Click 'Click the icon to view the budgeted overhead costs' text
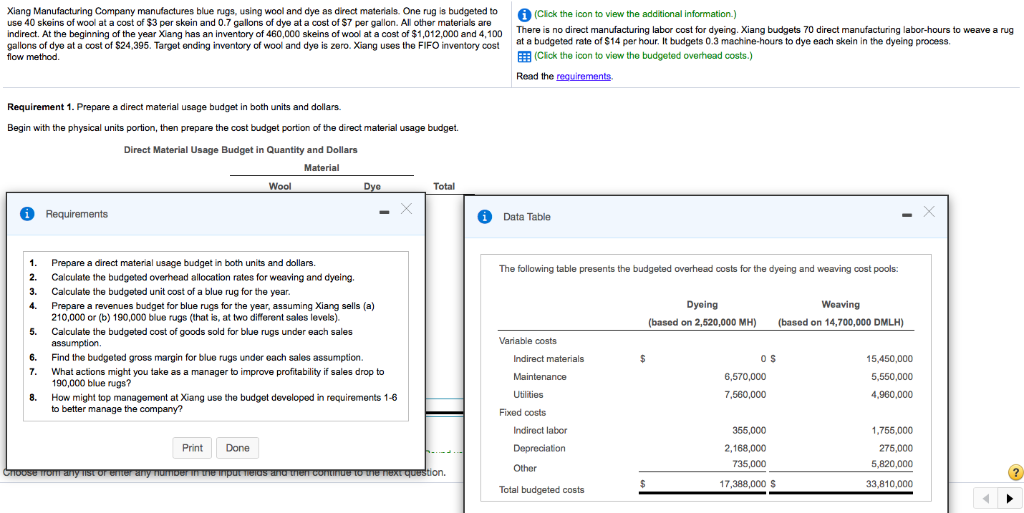This screenshot has width=1024, height=513. click(643, 56)
